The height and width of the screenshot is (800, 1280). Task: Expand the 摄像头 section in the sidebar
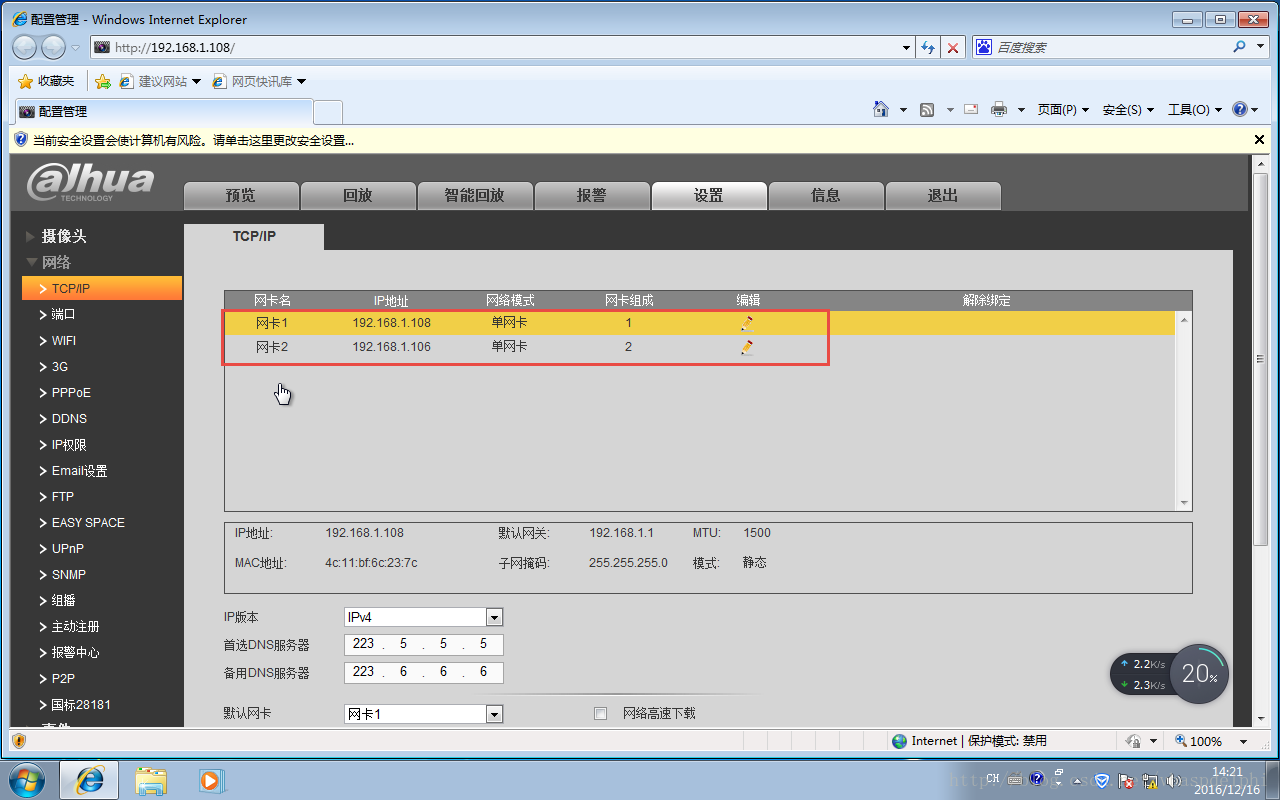(x=63, y=236)
